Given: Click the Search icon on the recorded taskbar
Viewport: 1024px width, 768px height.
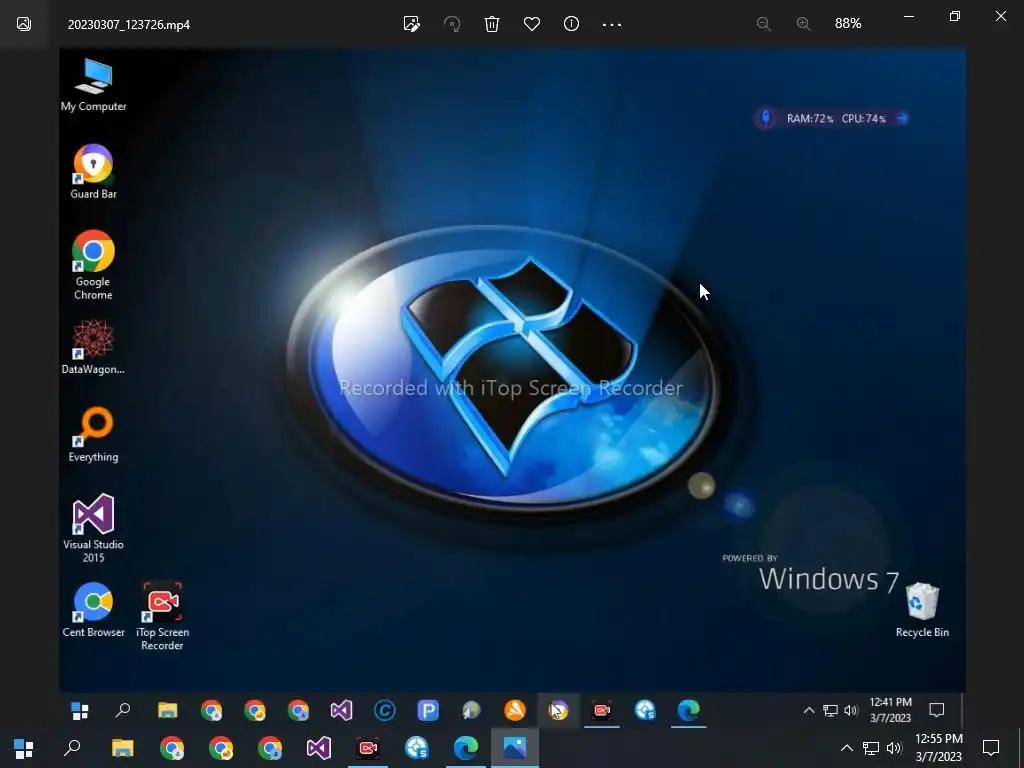Looking at the screenshot, I should pyautogui.click(x=123, y=710).
